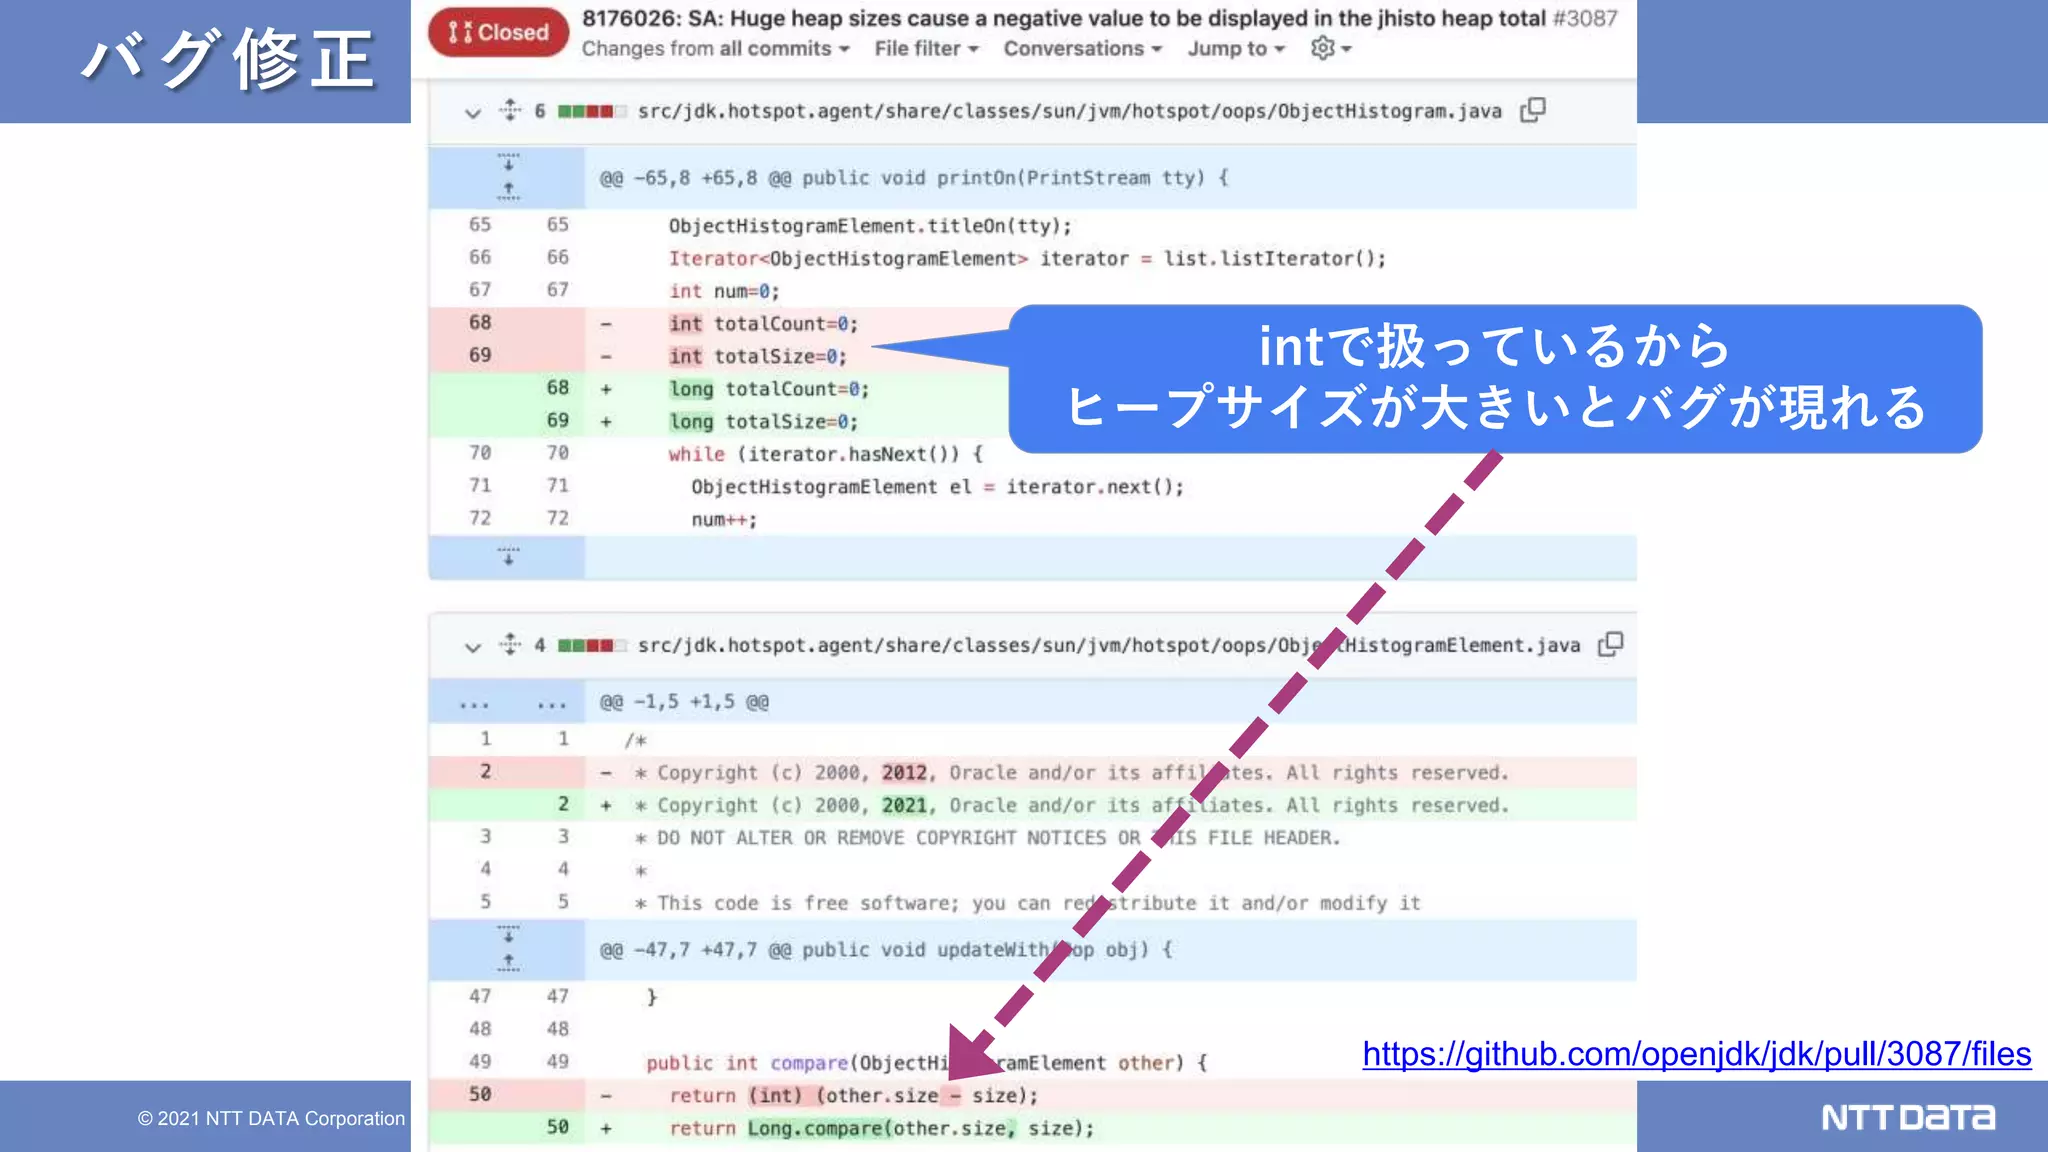The width and height of the screenshot is (2048, 1152).
Task: Click ObjectHistogramElement.java file path link
Action: pos(1109,646)
